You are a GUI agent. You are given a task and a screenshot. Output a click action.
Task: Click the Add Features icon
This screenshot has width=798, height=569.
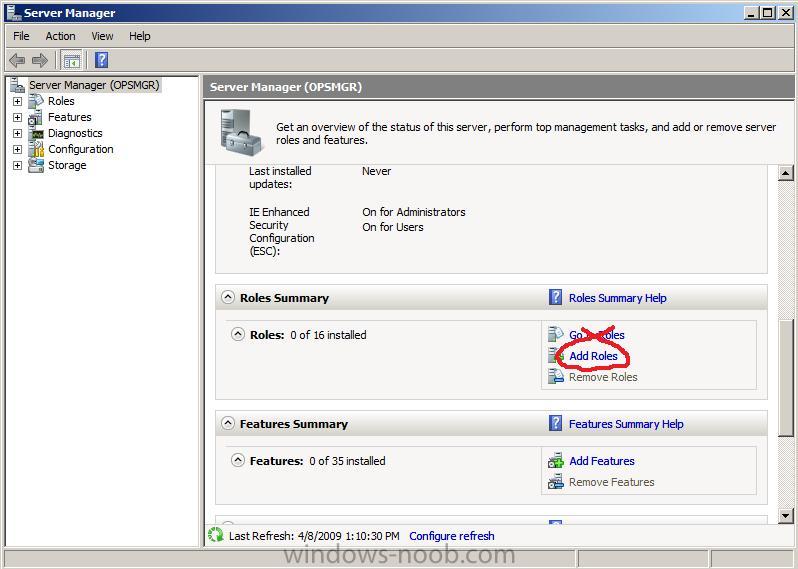555,461
